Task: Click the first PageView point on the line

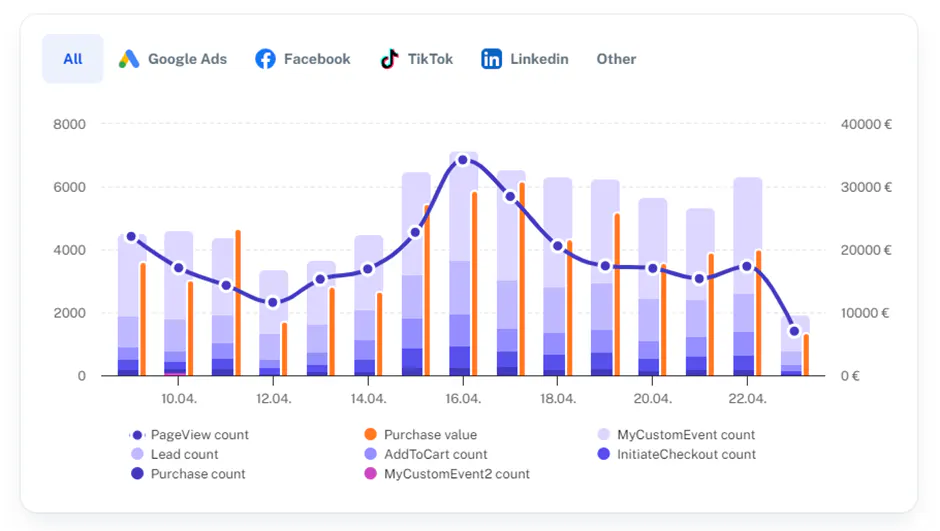Action: click(131, 237)
